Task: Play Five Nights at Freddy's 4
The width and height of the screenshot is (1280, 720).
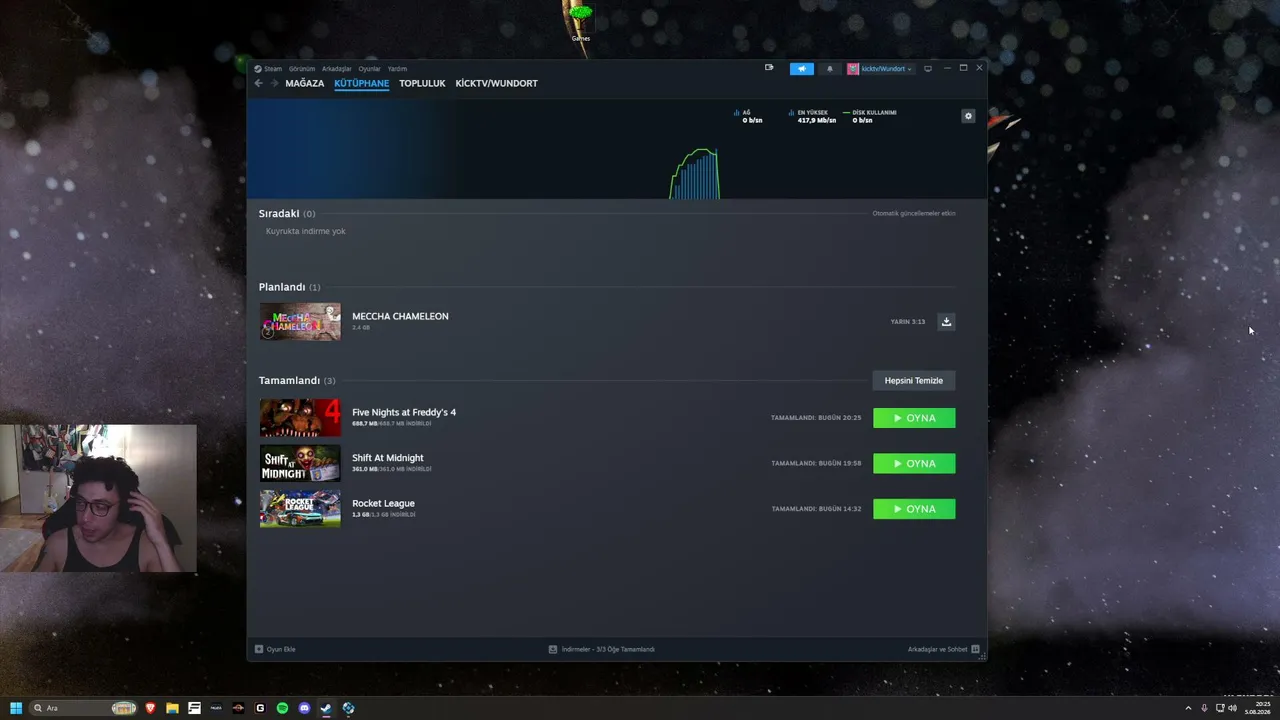Action: coord(914,418)
